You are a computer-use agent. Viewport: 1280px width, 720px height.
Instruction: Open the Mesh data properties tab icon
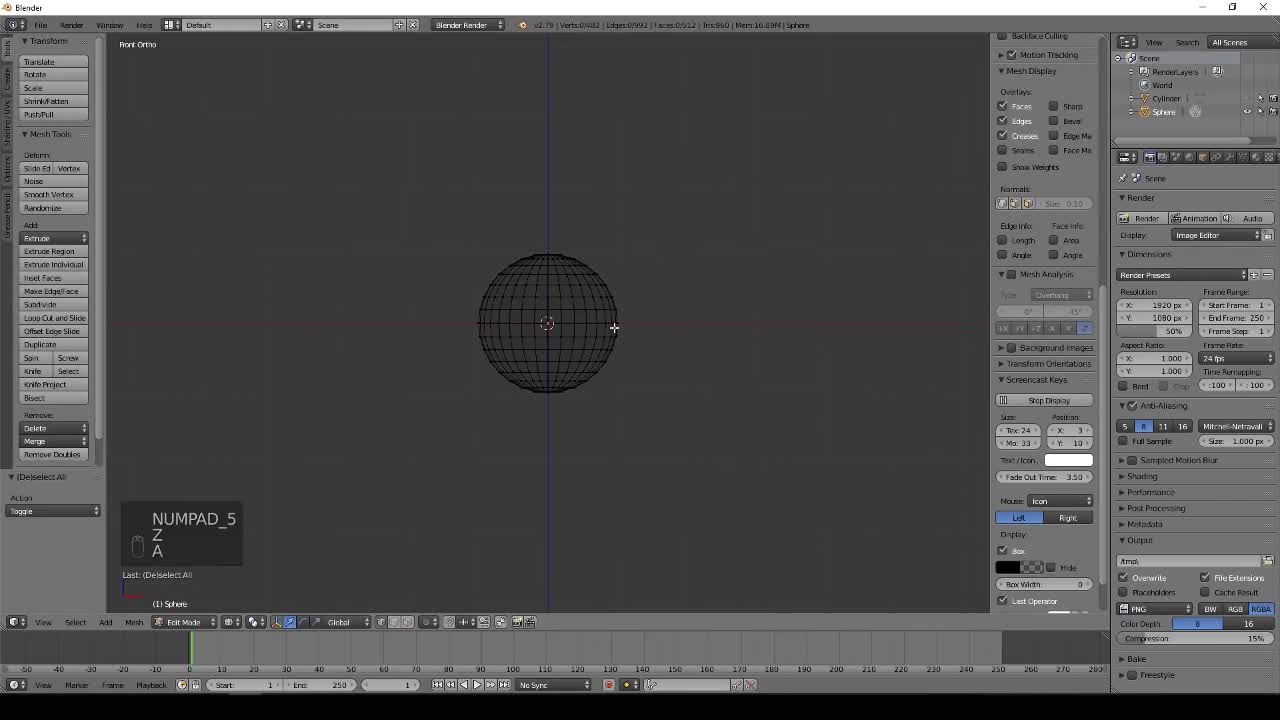[1243, 157]
